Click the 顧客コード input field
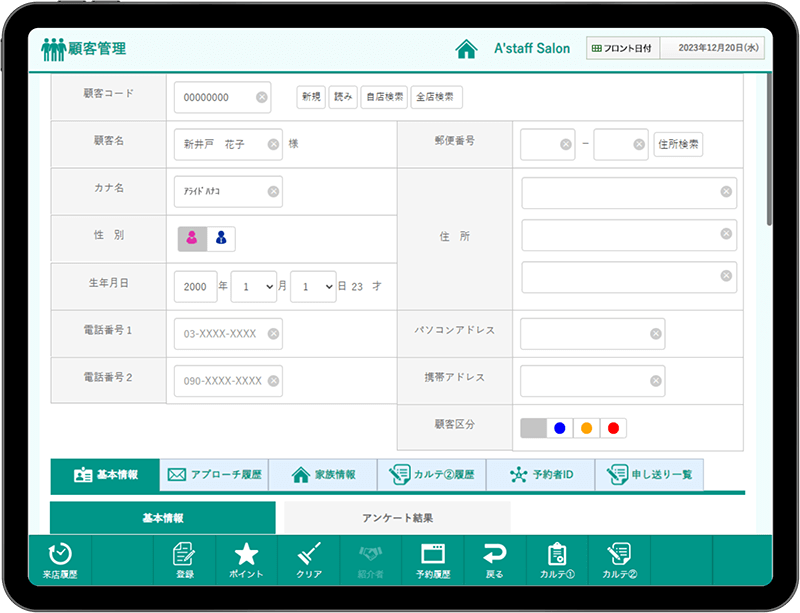The height and width of the screenshot is (613, 800). coord(222,97)
